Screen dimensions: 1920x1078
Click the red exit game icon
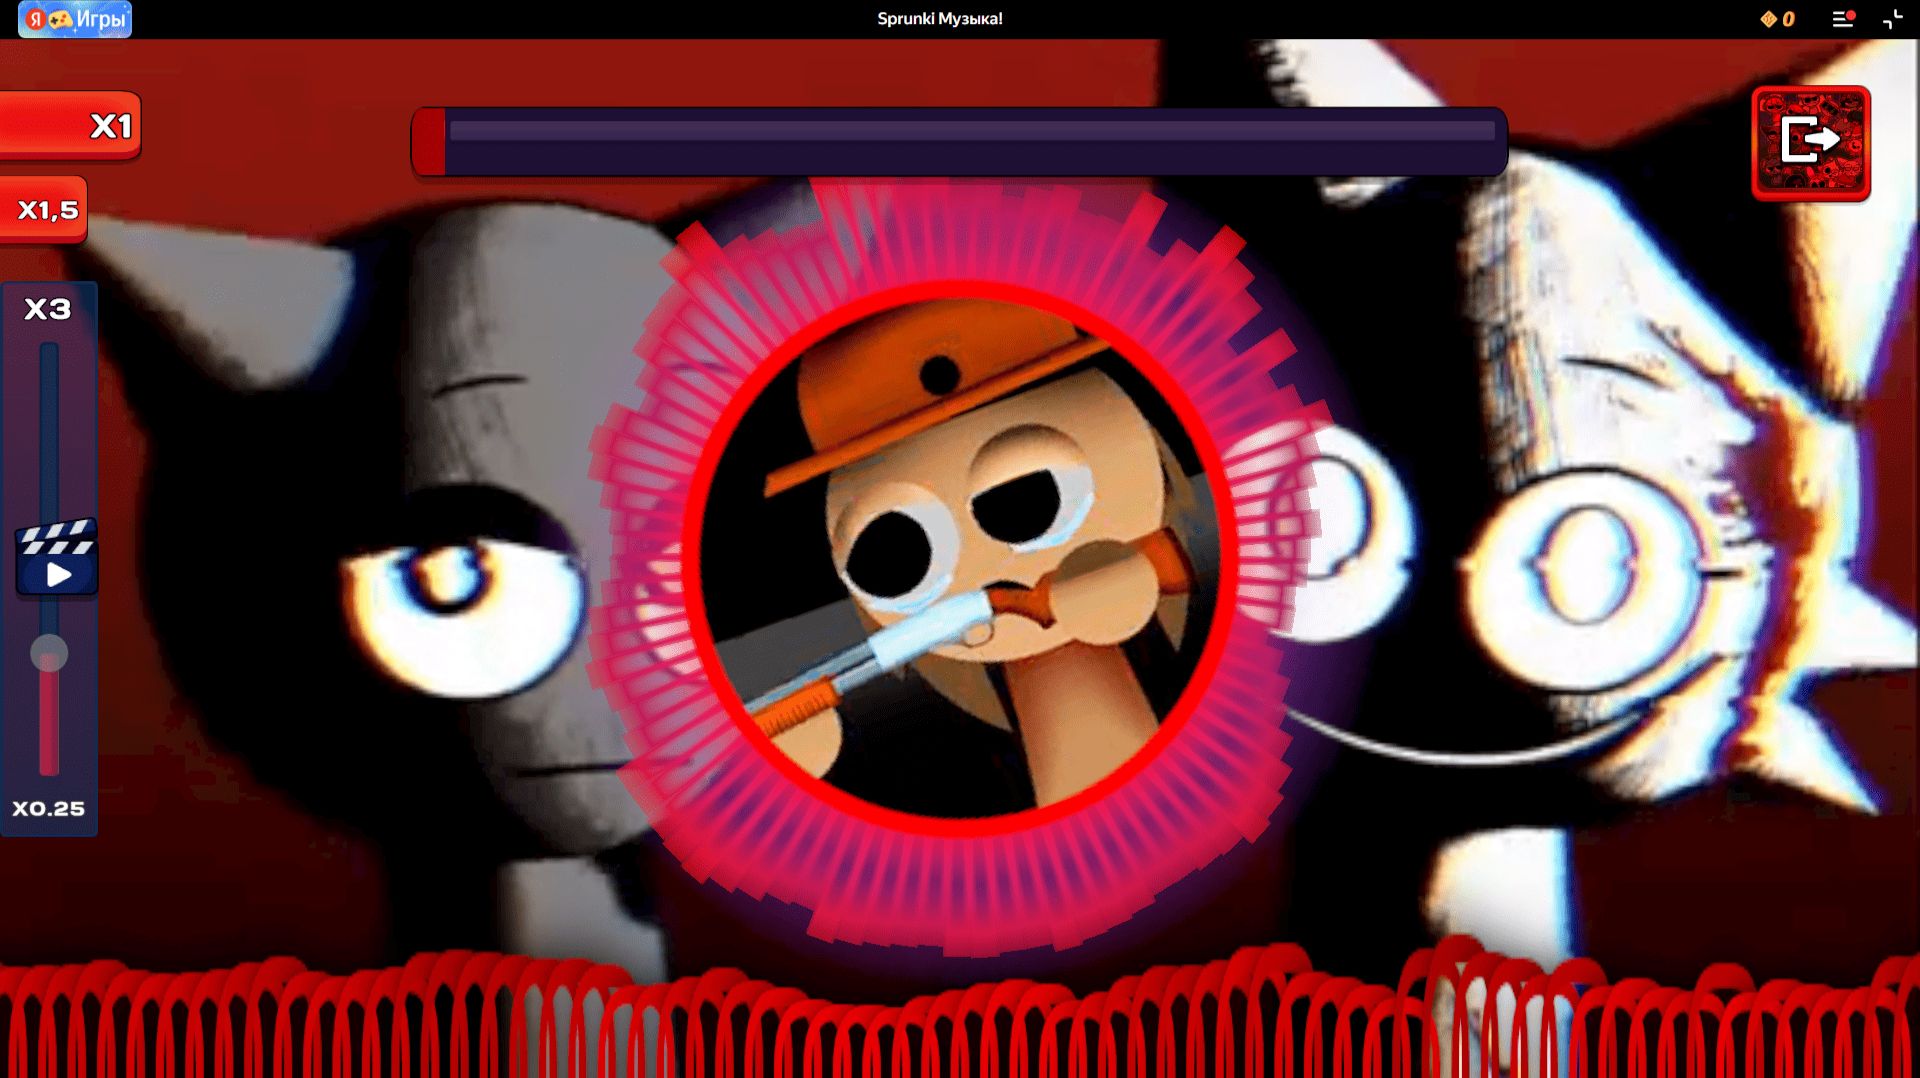click(1811, 142)
